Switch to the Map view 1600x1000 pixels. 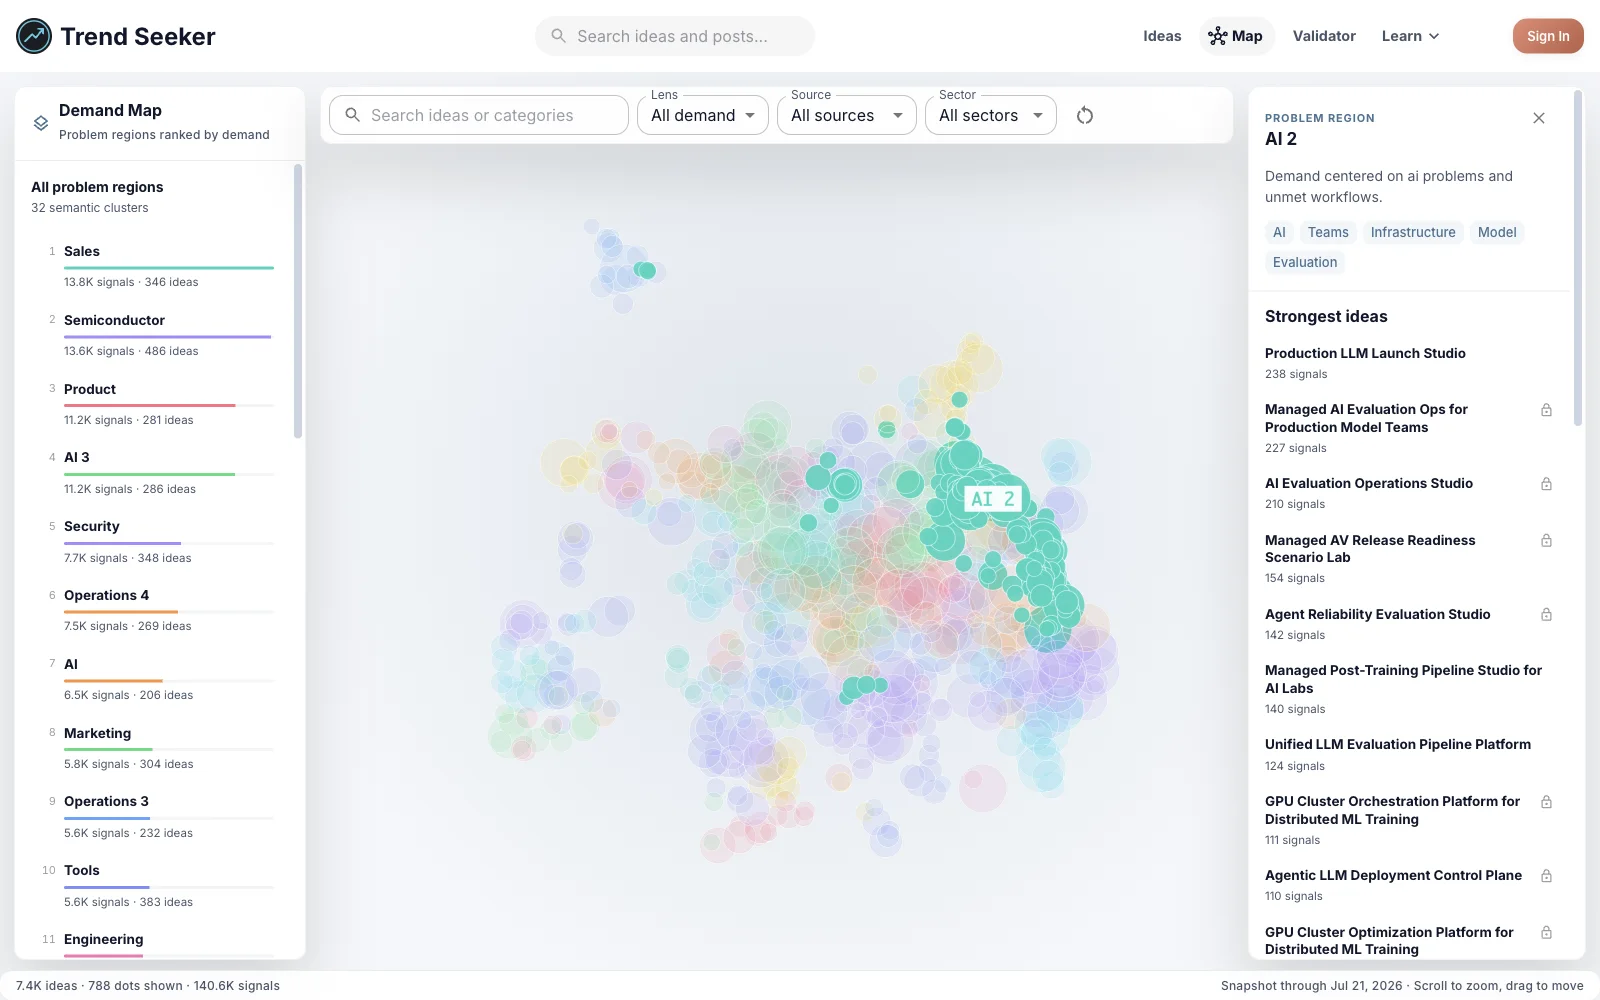1236,36
